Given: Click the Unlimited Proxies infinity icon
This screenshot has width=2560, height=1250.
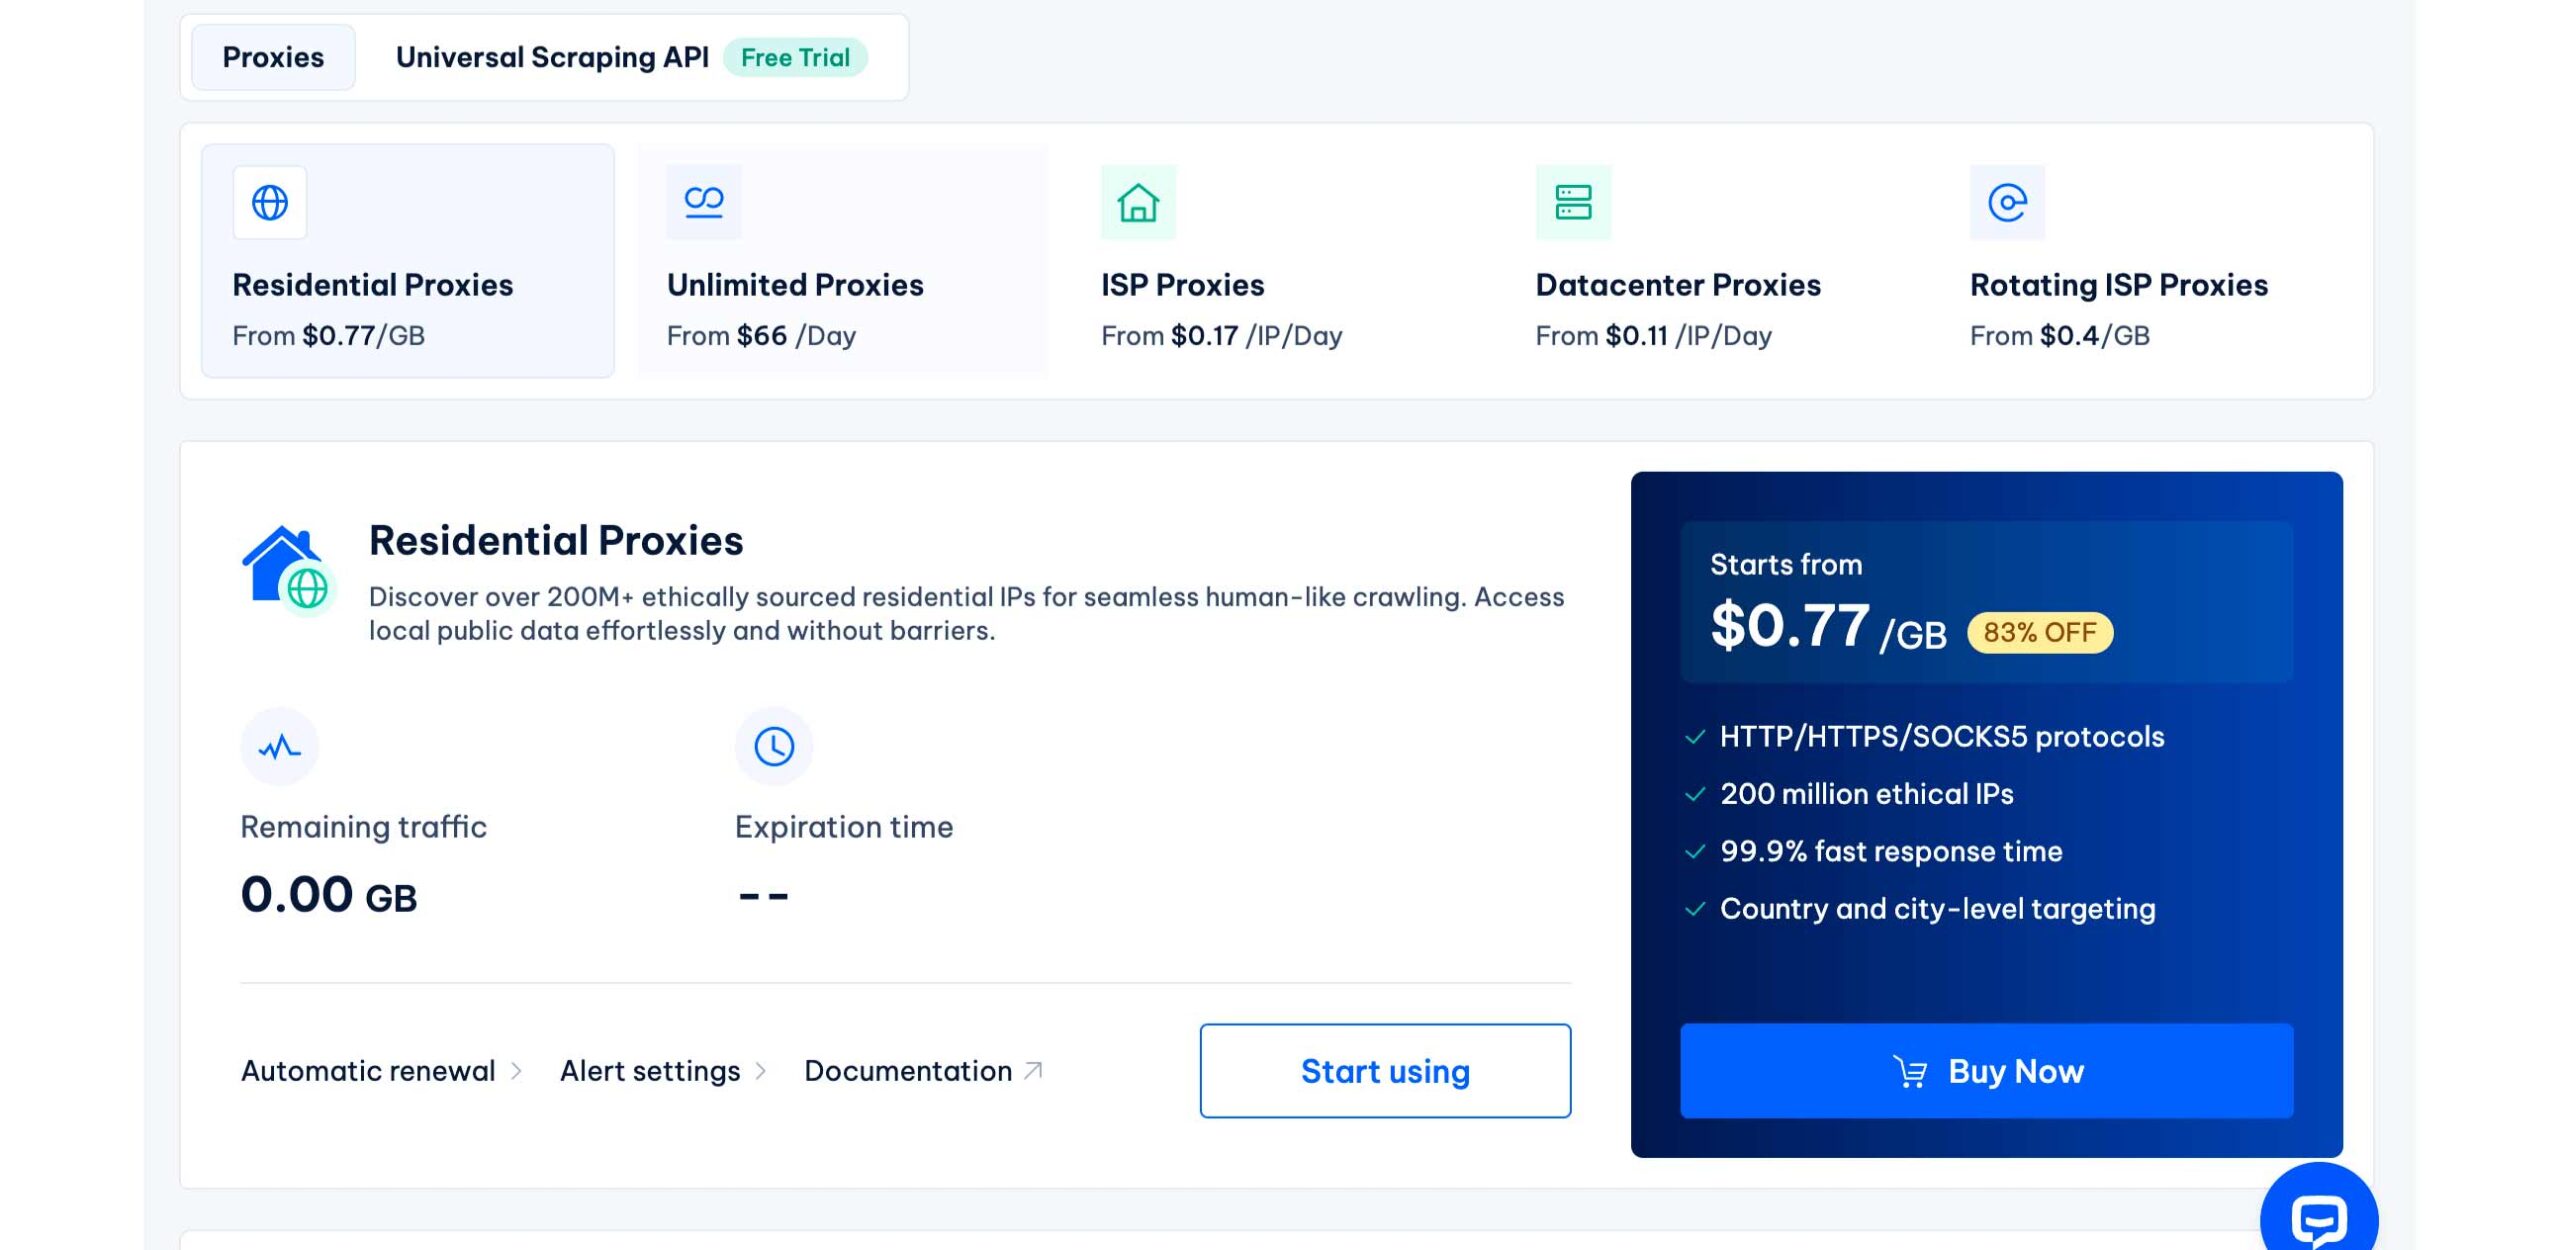Looking at the screenshot, I should pyautogui.click(x=704, y=202).
